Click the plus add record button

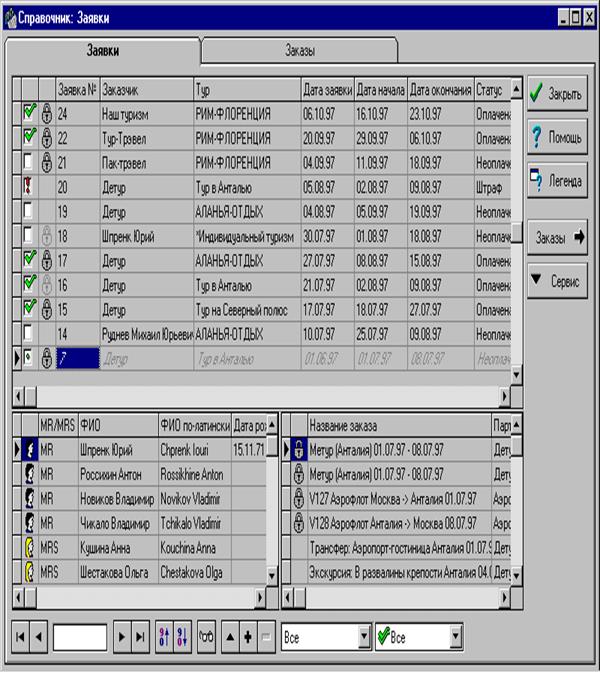coord(246,635)
